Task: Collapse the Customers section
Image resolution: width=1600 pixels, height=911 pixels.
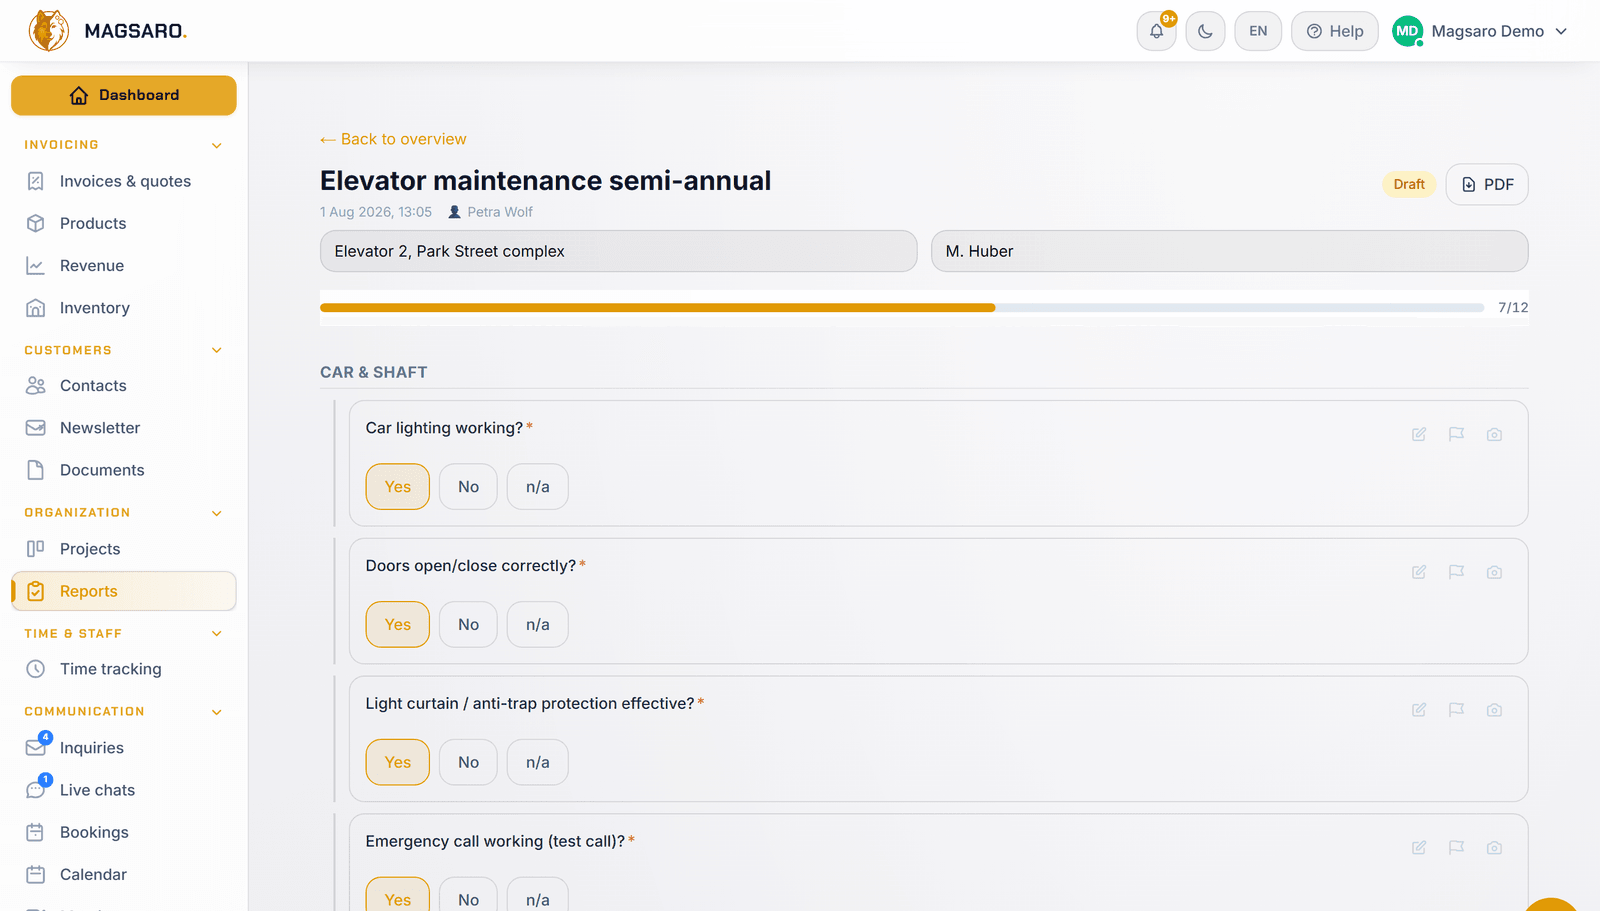Action: tap(217, 351)
